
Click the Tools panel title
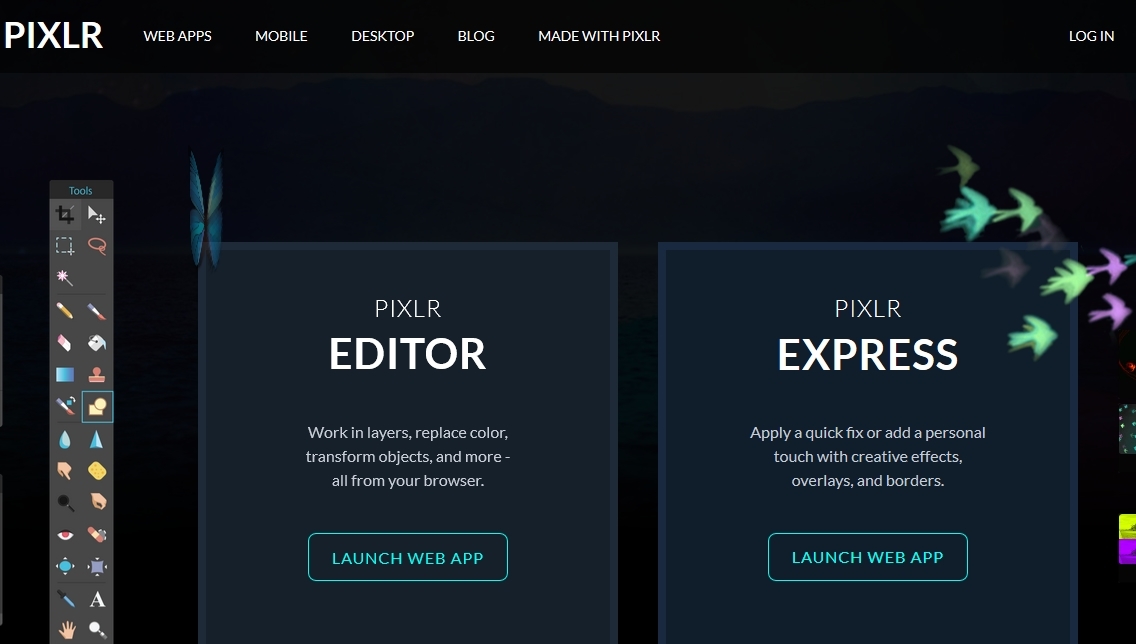click(80, 191)
